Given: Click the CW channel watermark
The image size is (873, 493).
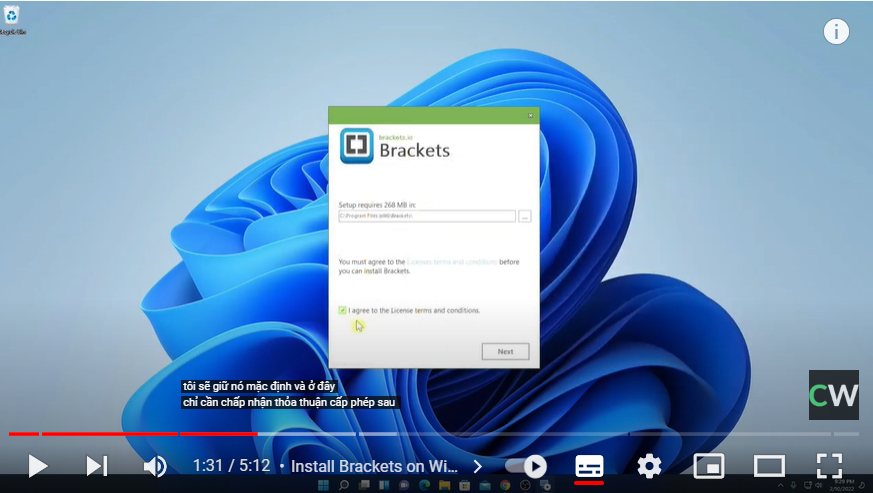Looking at the screenshot, I should [833, 394].
